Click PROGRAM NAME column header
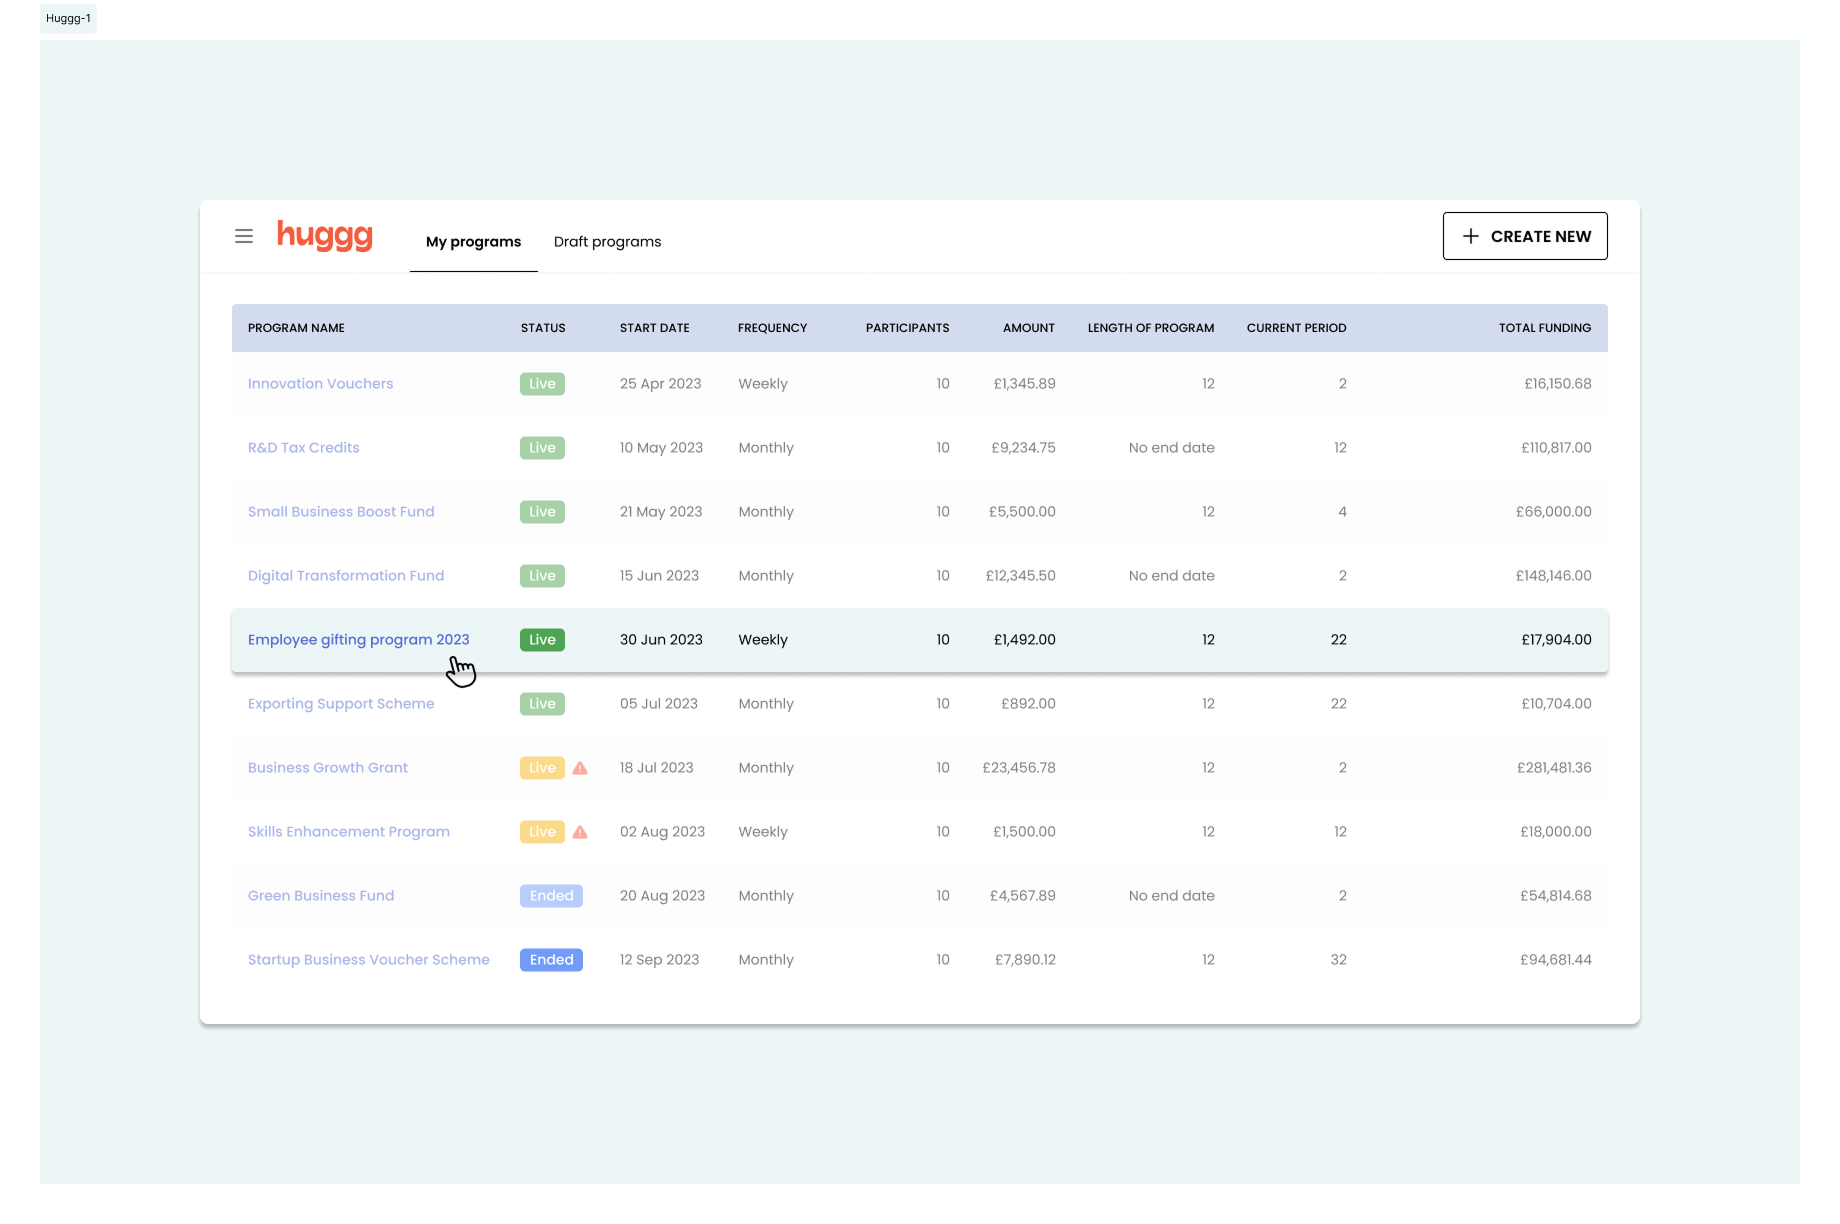 point(296,328)
